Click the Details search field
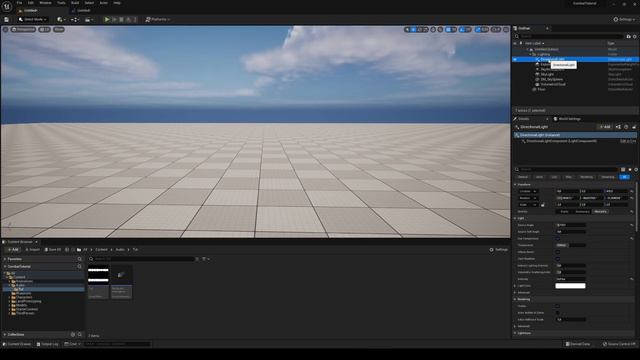 pos(567,169)
